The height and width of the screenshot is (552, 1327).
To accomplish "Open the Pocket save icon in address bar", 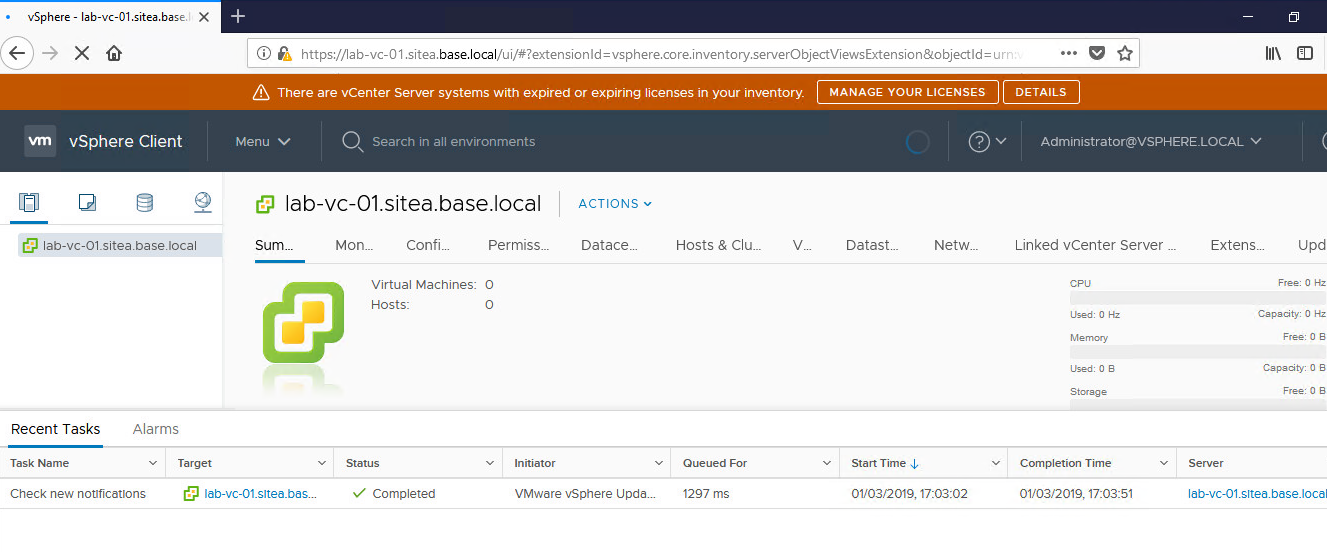I will pos(1097,53).
